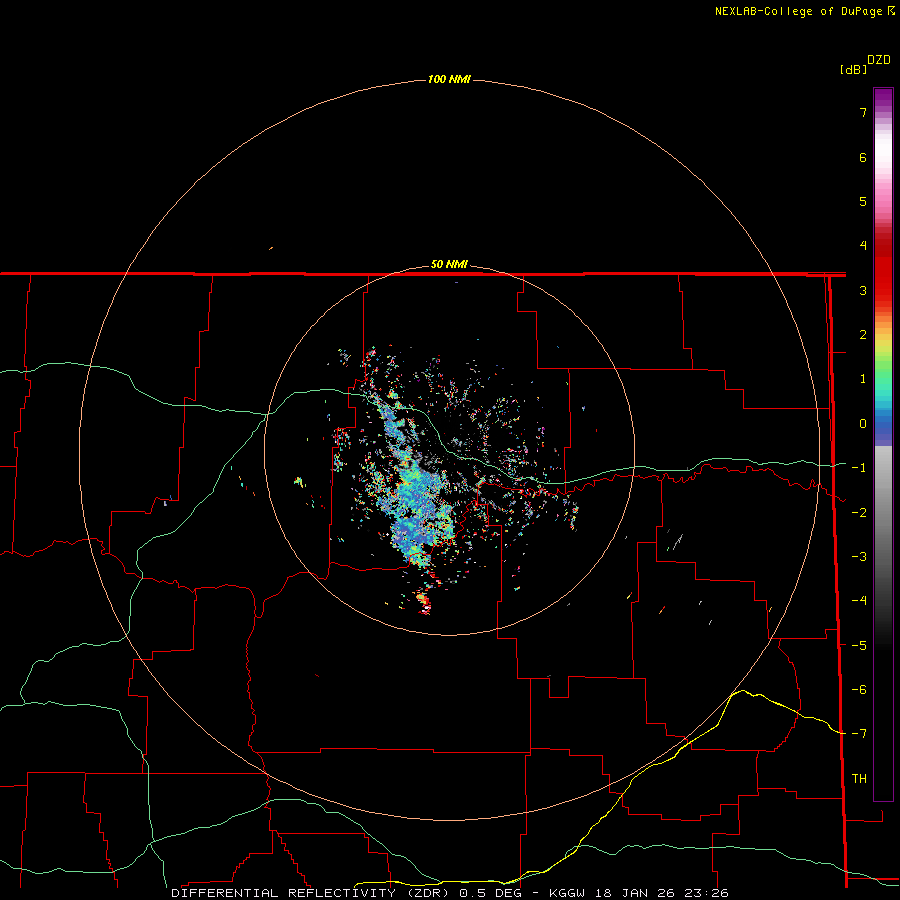Screen dimensions: 900x900
Task: Click the KGGW radar site identifier
Action: point(567,893)
